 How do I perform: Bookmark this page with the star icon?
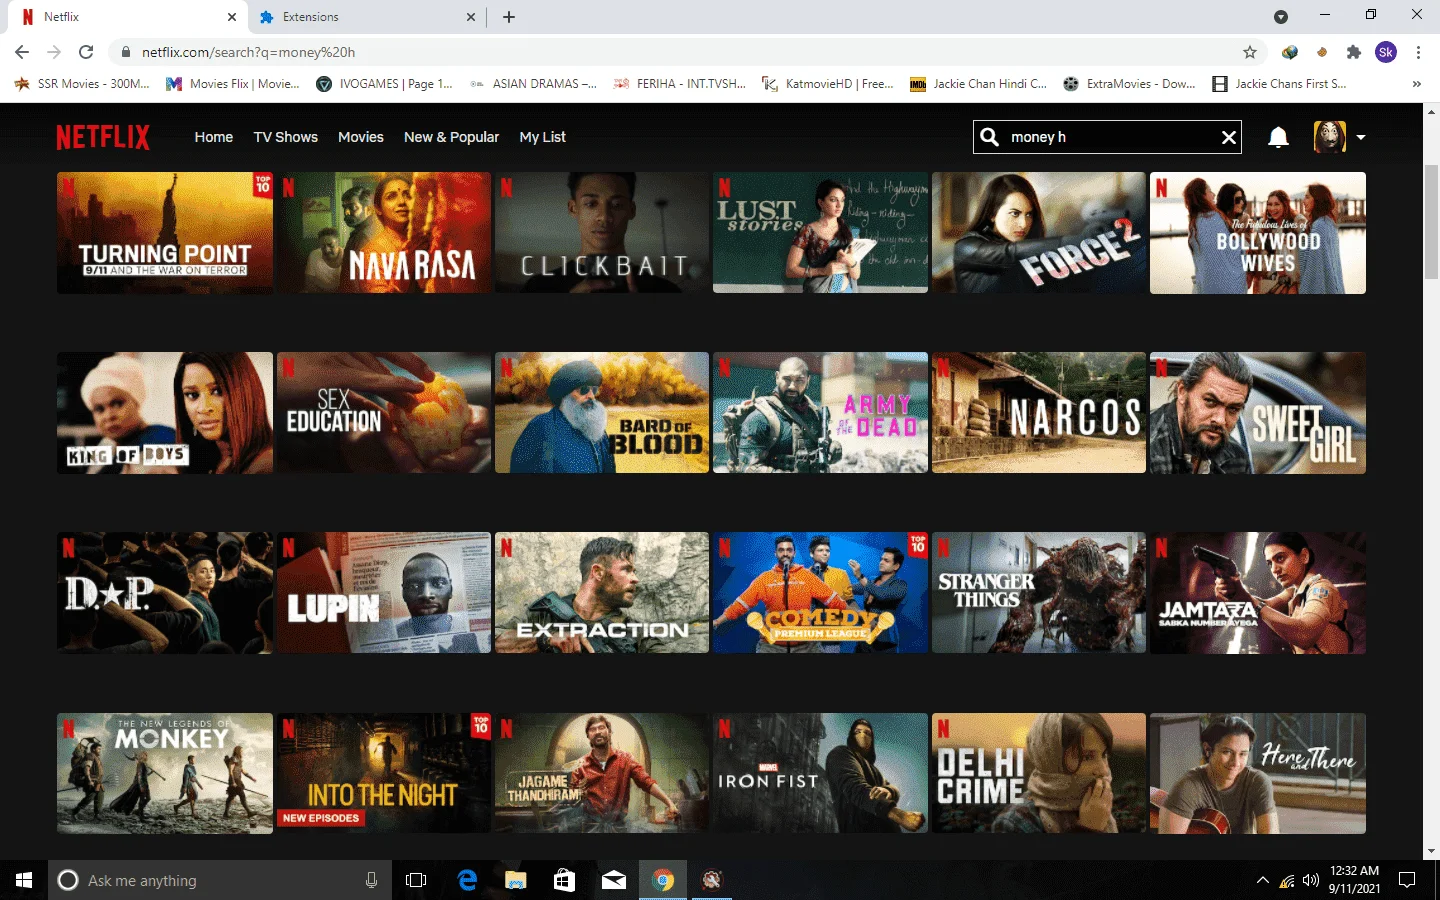coord(1250,52)
